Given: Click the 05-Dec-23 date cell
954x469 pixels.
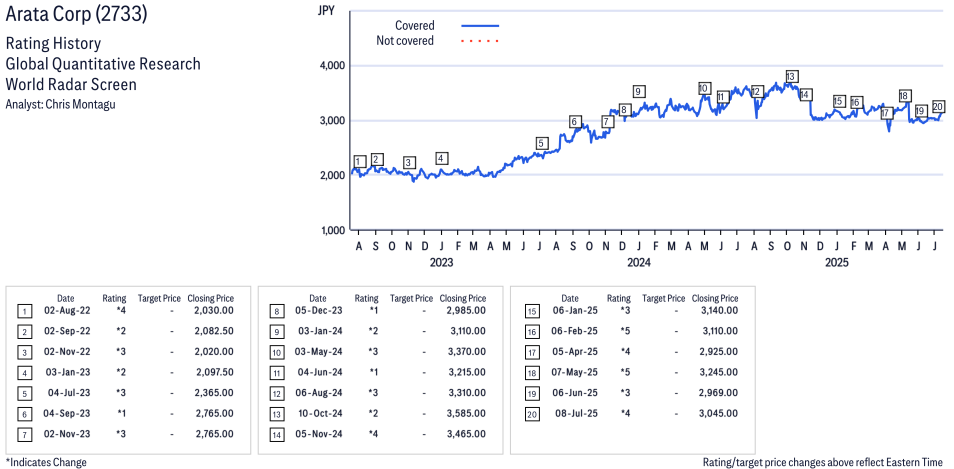Looking at the screenshot, I should click(319, 310).
